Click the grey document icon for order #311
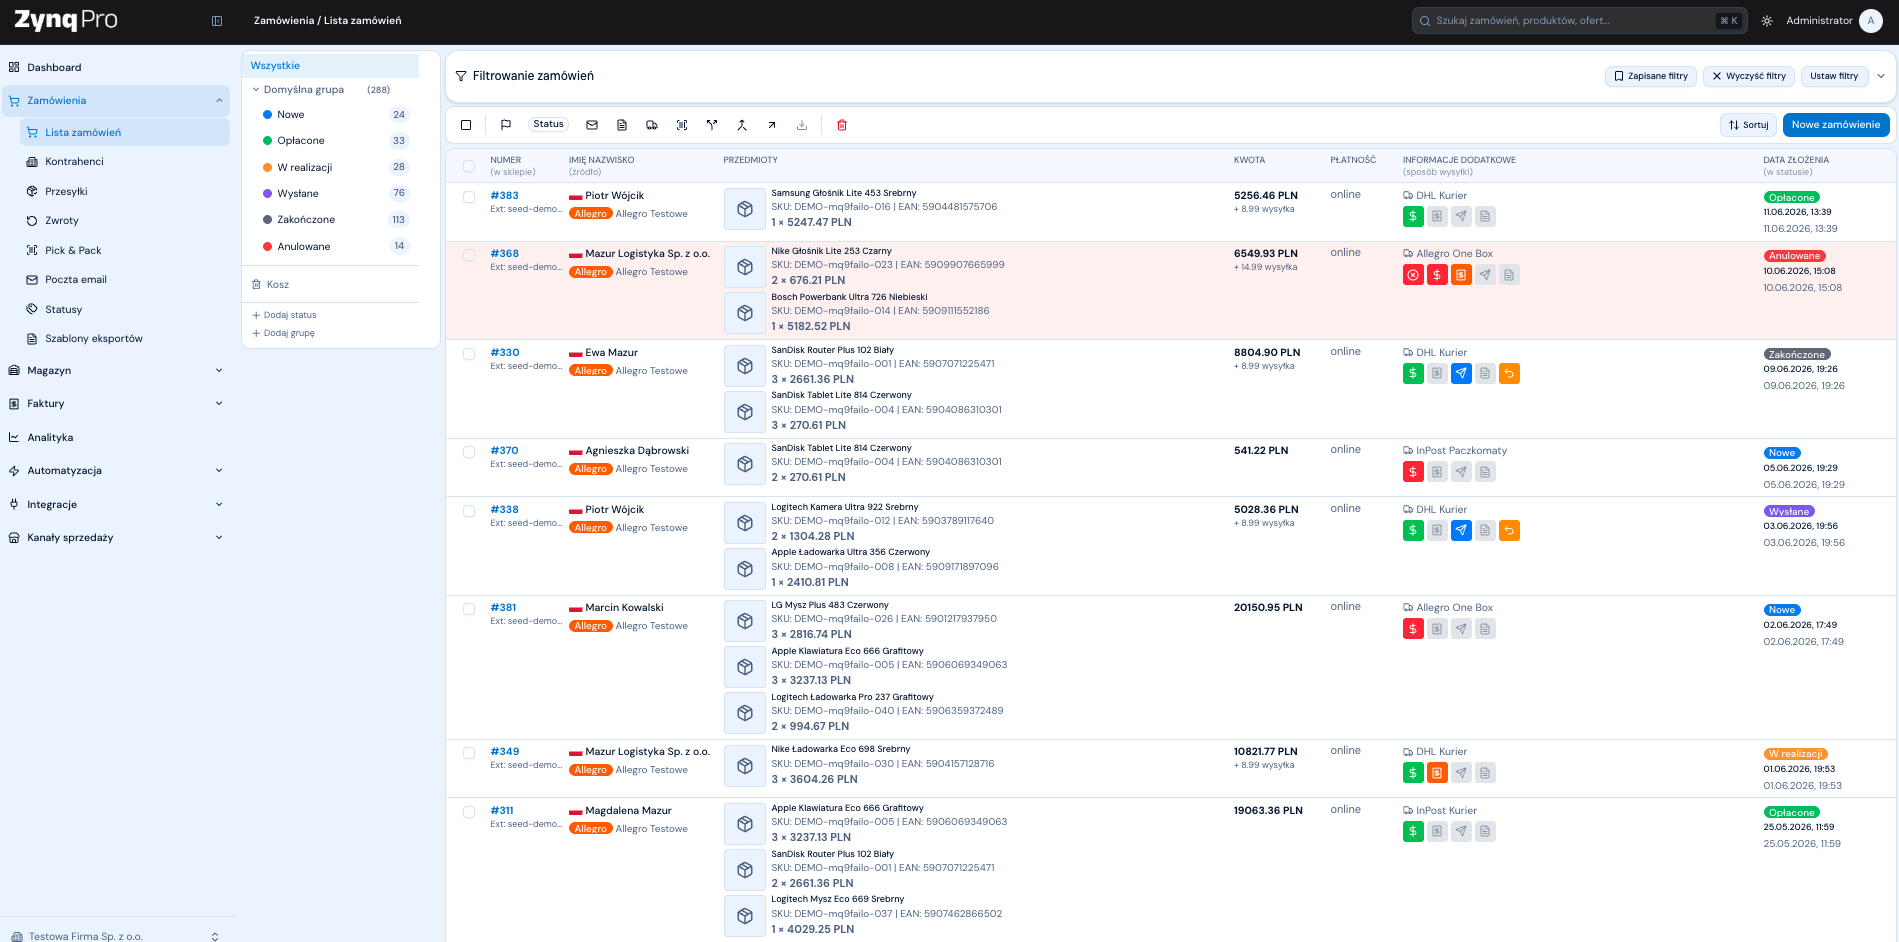Viewport: 1899px width, 942px height. (x=1486, y=832)
